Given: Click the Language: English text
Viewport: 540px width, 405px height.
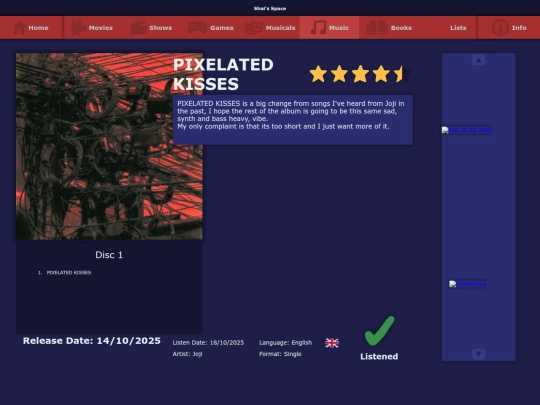Looking at the screenshot, I should click(285, 343).
